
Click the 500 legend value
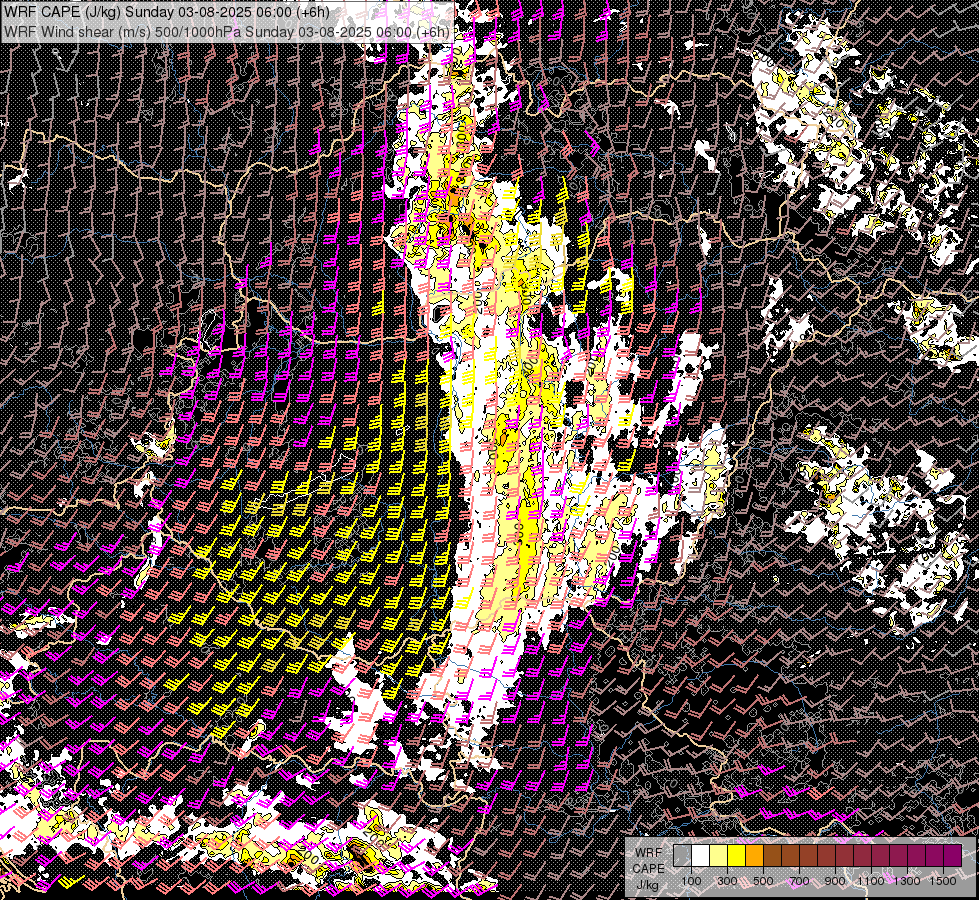click(763, 881)
